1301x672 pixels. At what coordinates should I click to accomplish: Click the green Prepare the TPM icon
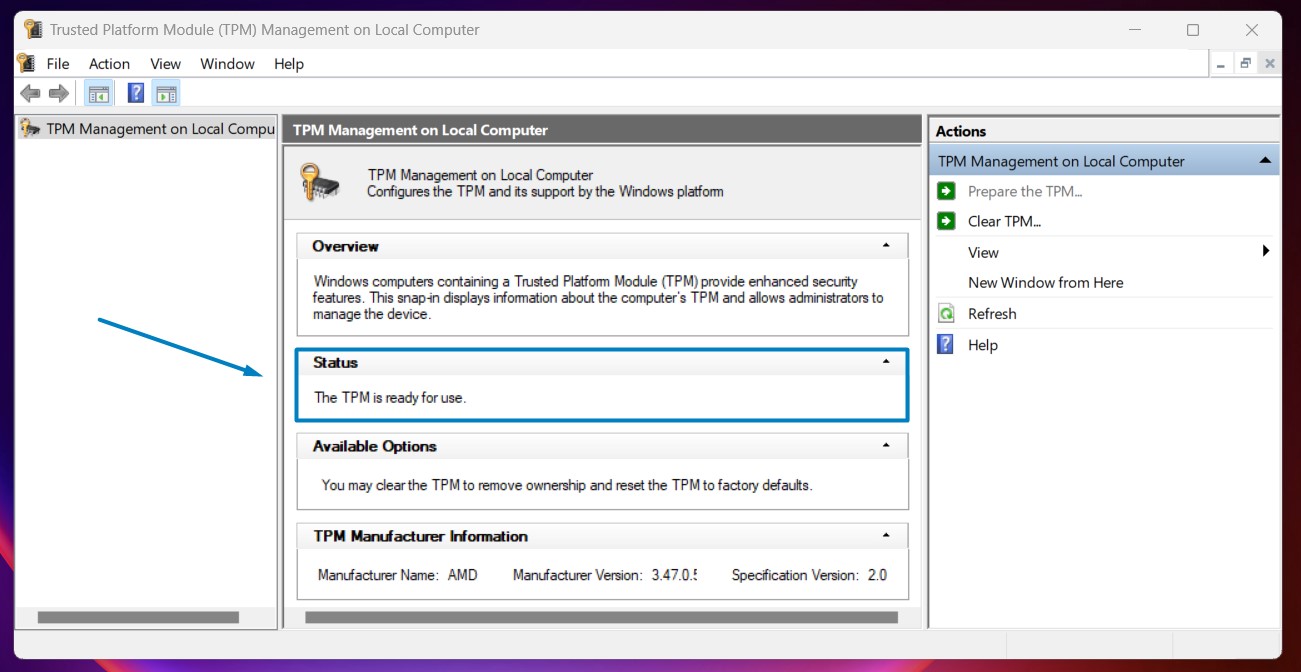click(946, 191)
